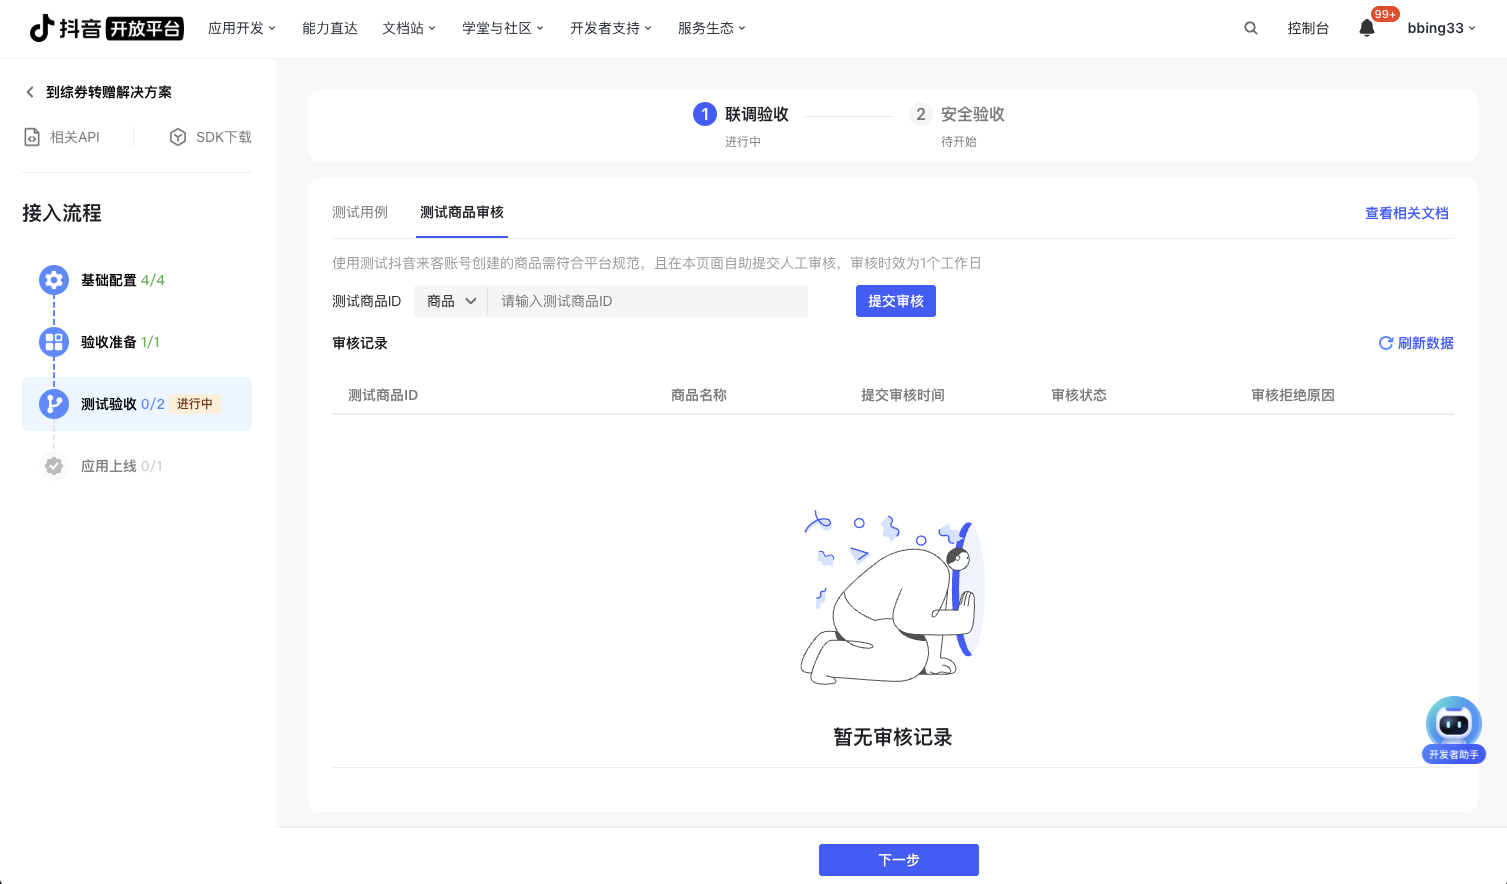Viewport: 1507px width, 884px height.
Task: Select the 测试商品审核 tab
Action: 462,212
